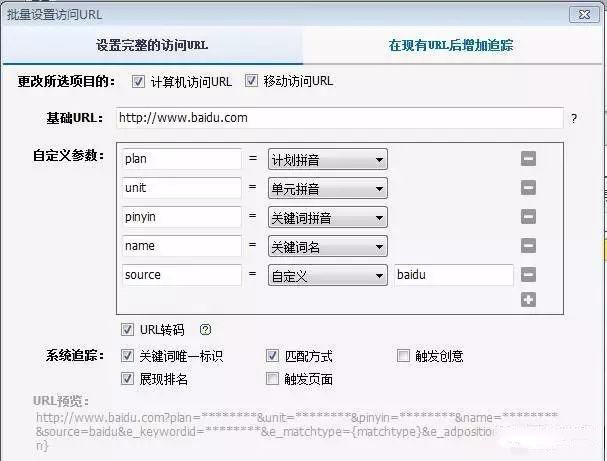Close the 批量设置访问URL dialog
The height and width of the screenshot is (461, 607).
point(584,15)
